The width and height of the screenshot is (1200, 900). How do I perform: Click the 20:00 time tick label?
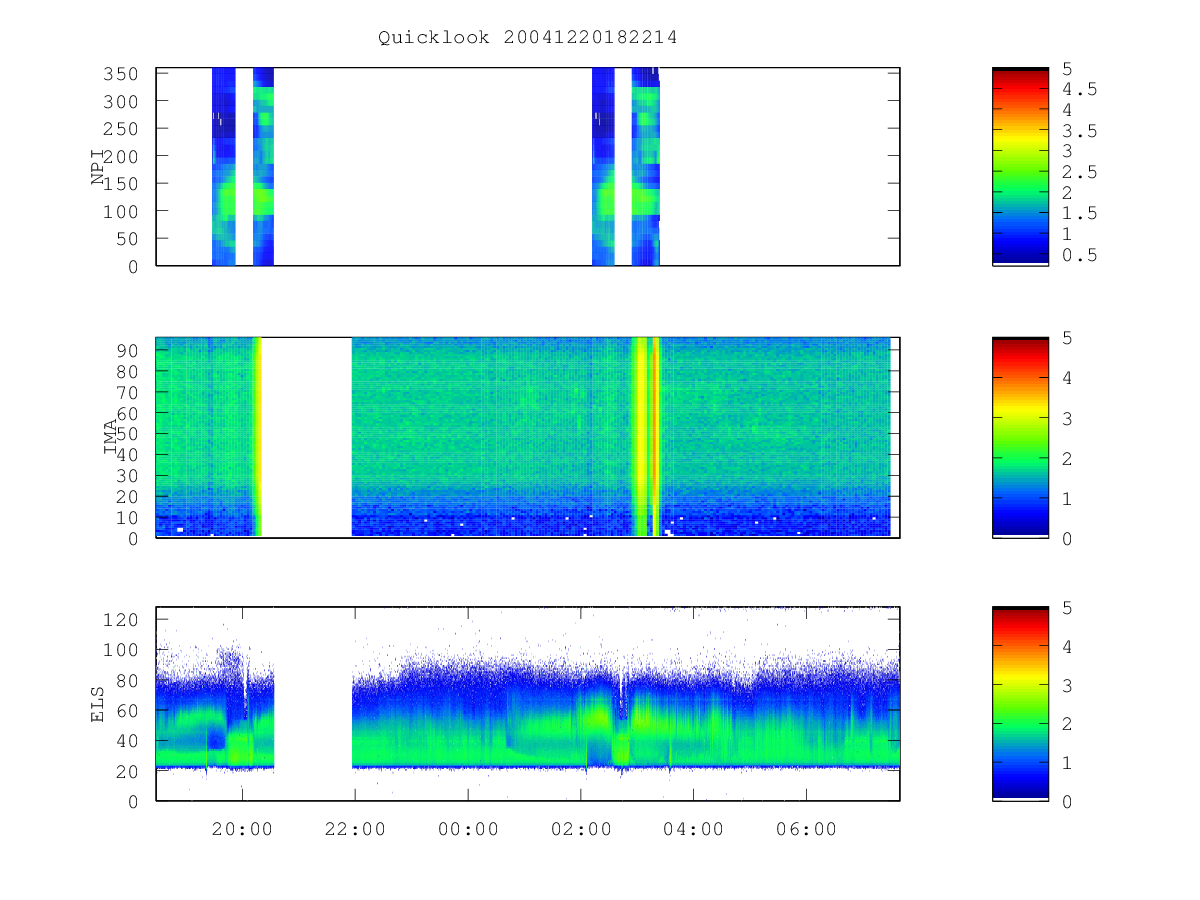[242, 829]
